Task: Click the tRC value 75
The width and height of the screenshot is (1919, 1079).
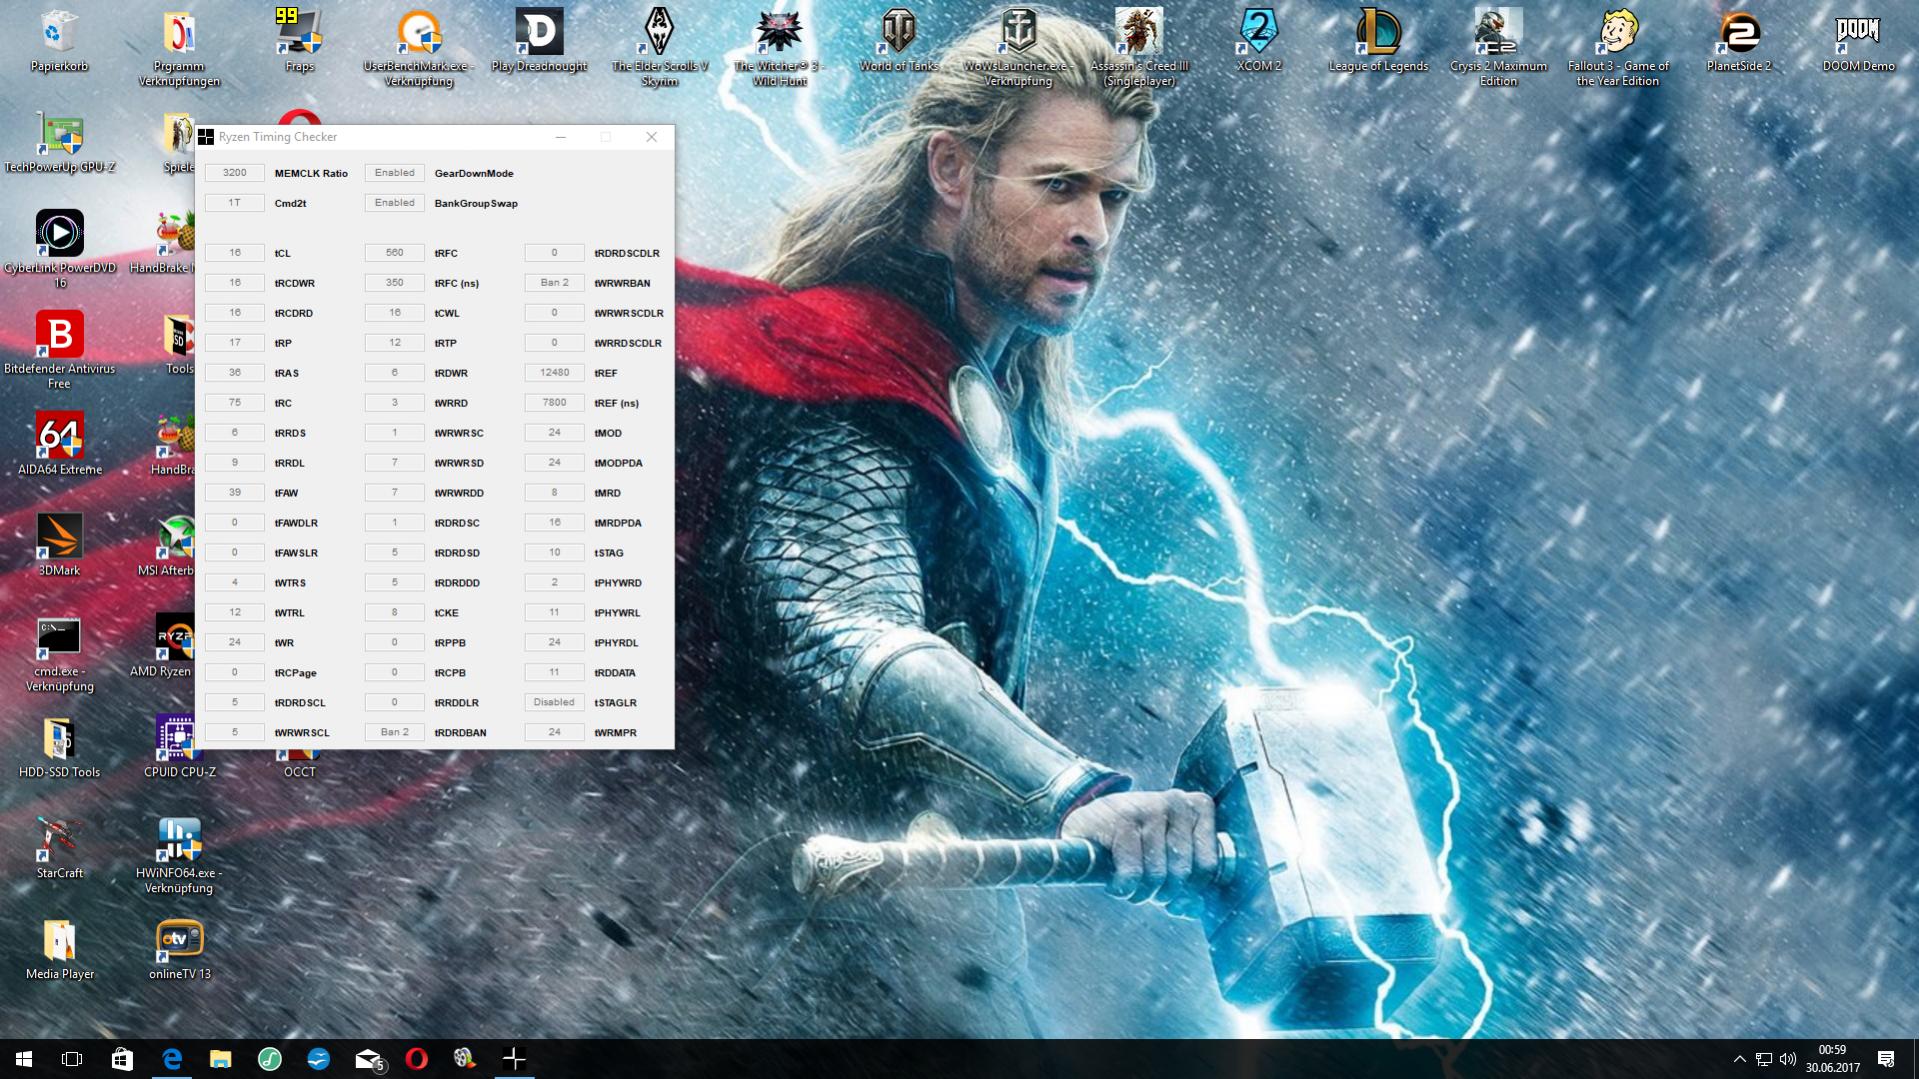Action: [234, 403]
